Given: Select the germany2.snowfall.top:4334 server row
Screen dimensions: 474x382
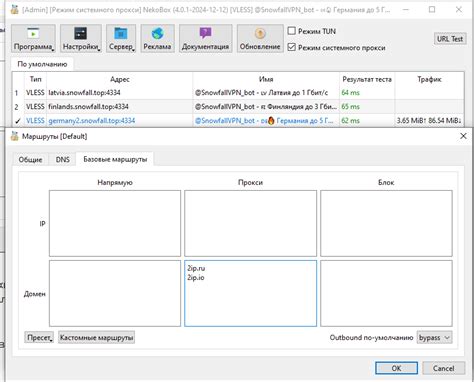Looking at the screenshot, I should pos(238,121).
